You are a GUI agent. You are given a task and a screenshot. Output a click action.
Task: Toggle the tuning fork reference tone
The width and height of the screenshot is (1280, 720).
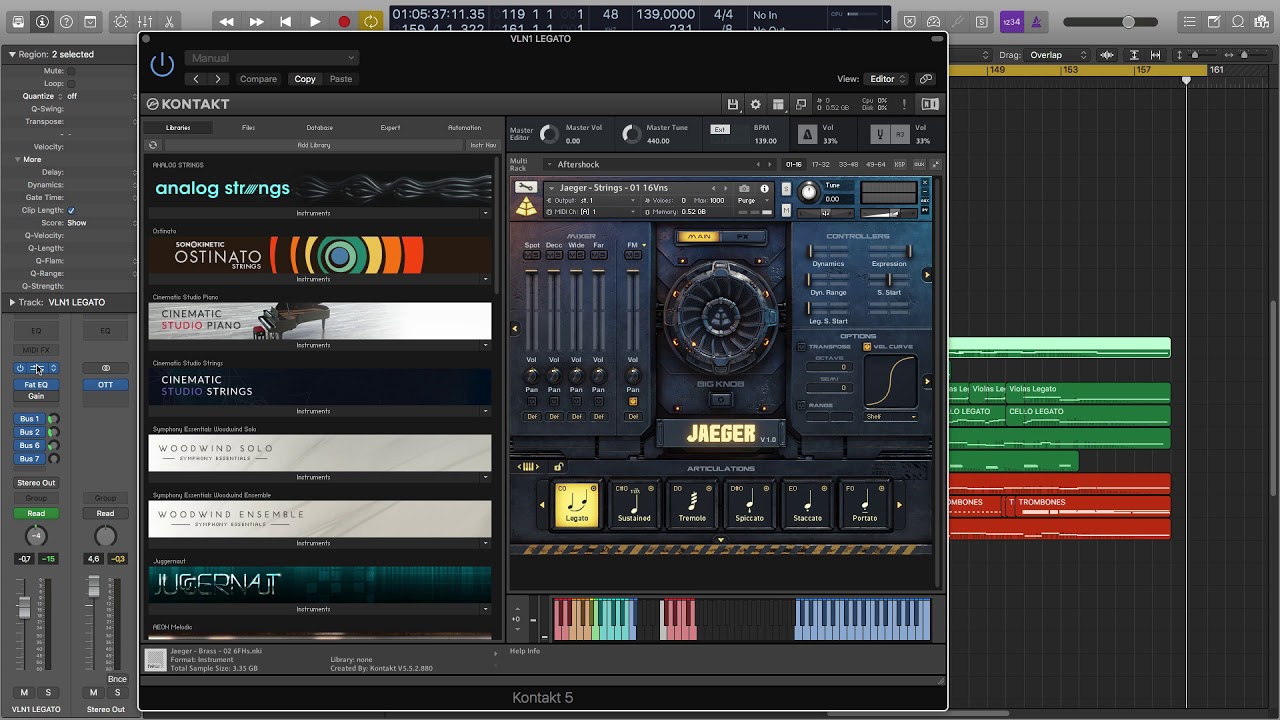point(880,134)
